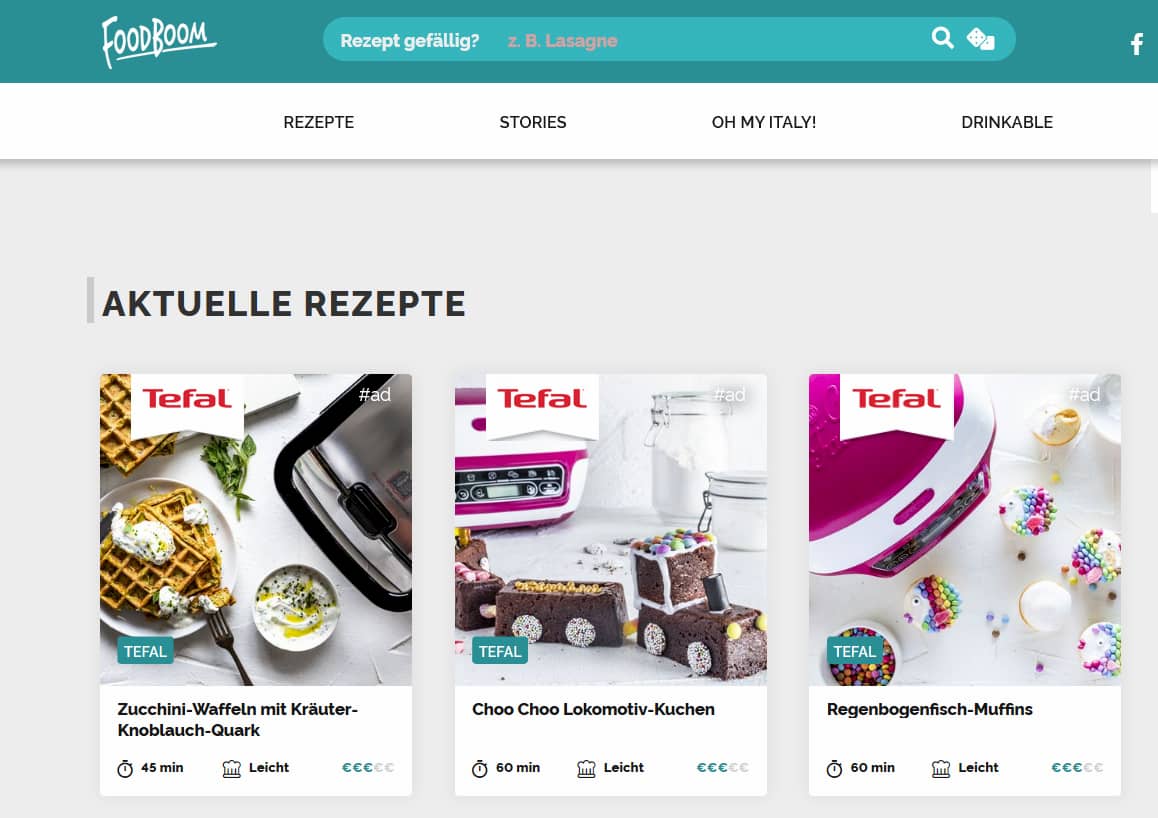Click the TEFAL tag on the locomotive cake image
Screen dimensions: 1158x818
(500, 651)
